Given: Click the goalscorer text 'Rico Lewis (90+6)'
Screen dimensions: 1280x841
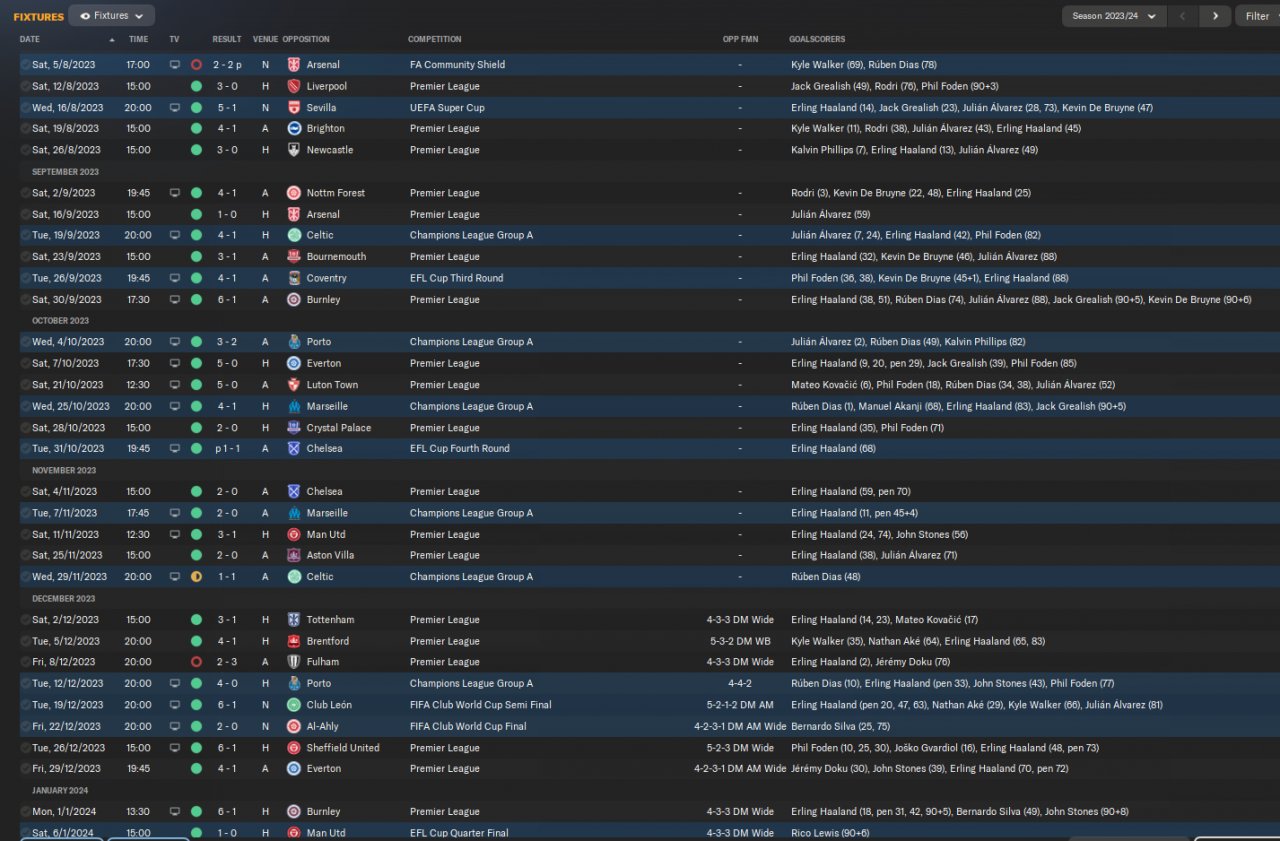Looking at the screenshot, I should tap(830, 833).
